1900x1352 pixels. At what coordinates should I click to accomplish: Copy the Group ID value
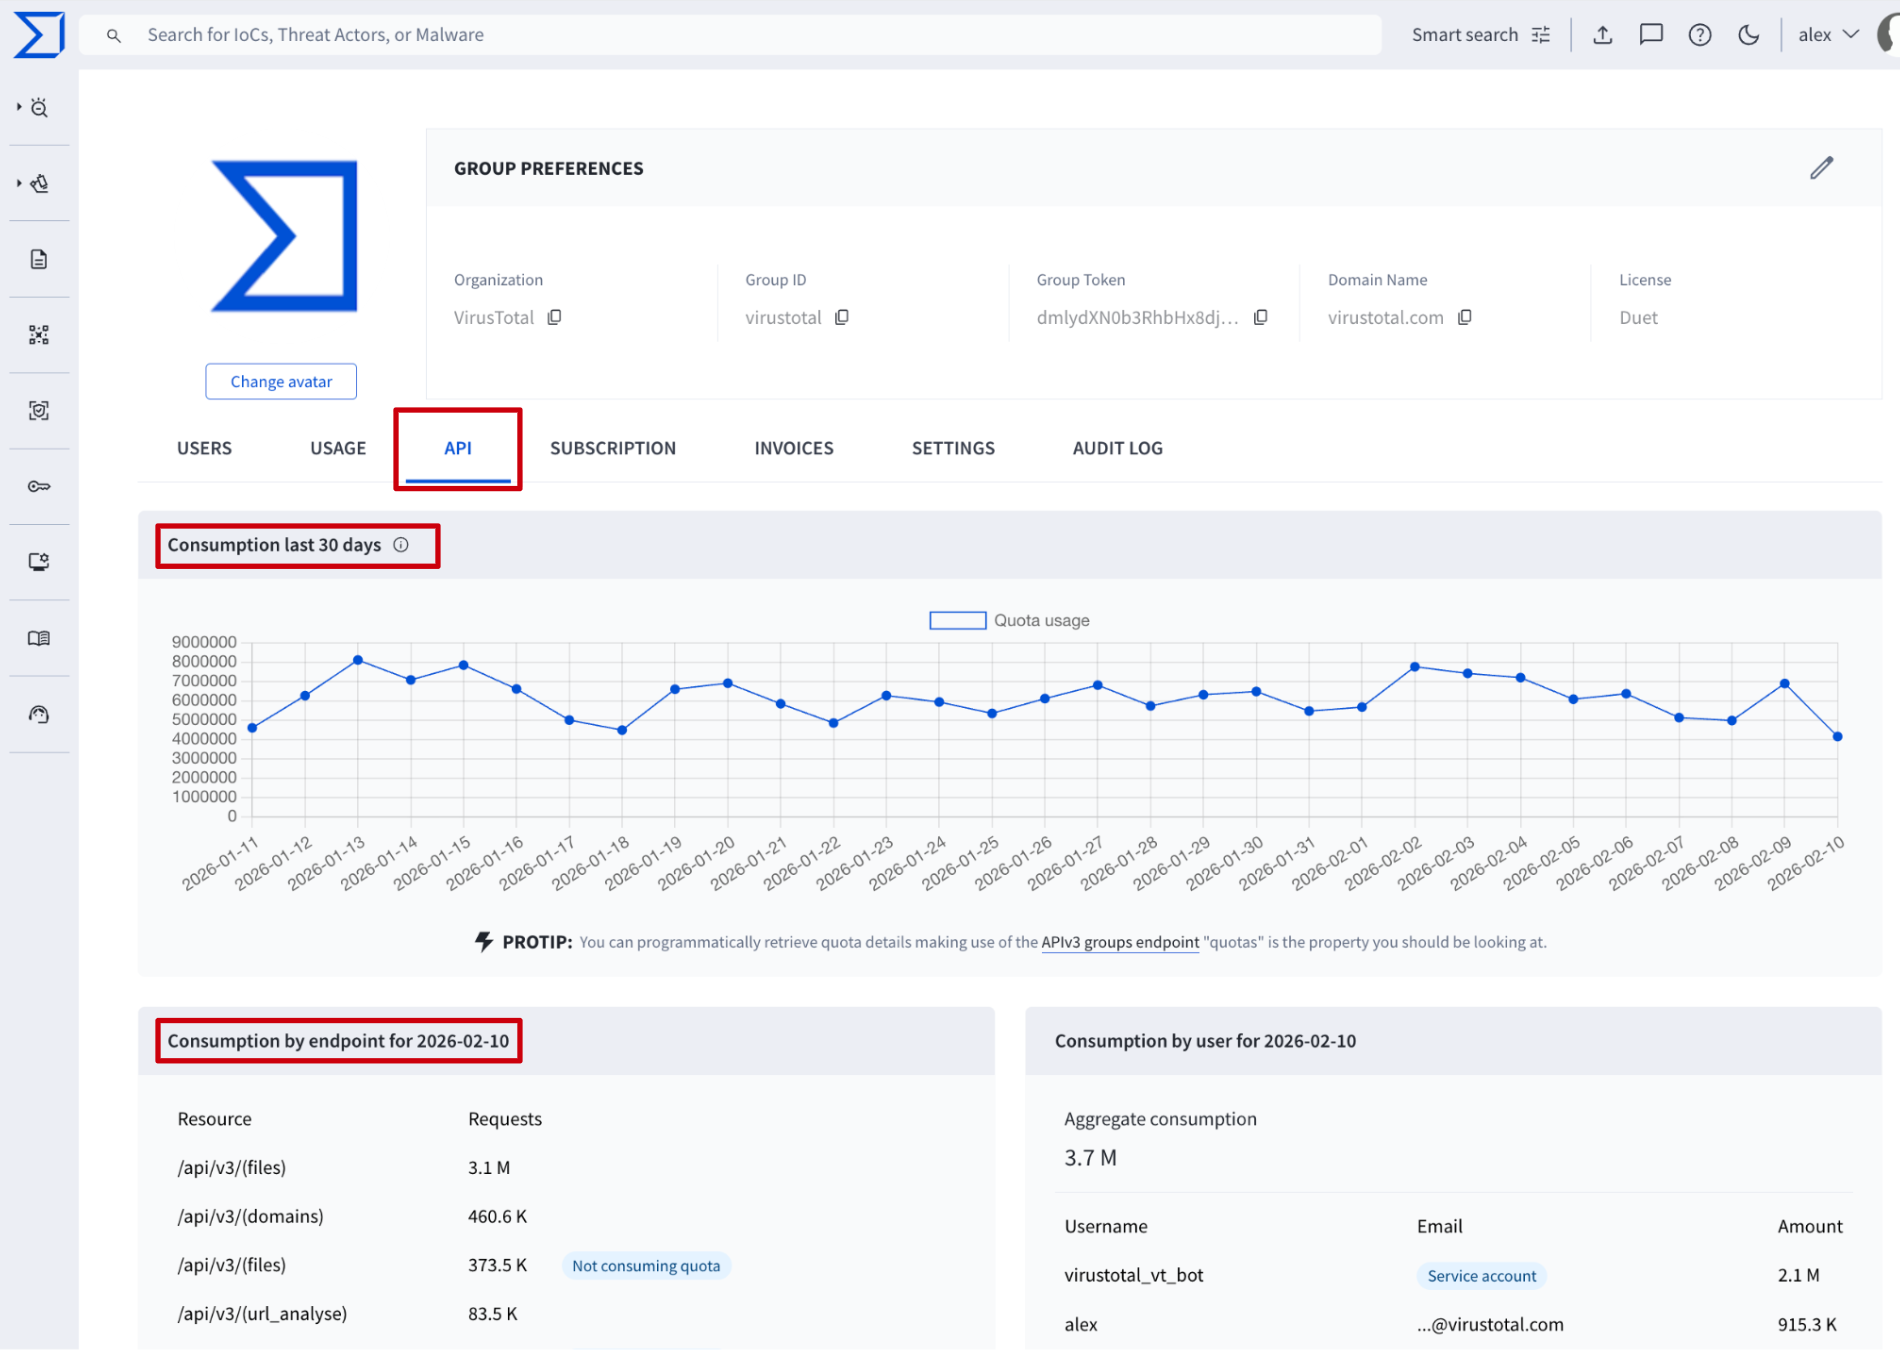841,317
